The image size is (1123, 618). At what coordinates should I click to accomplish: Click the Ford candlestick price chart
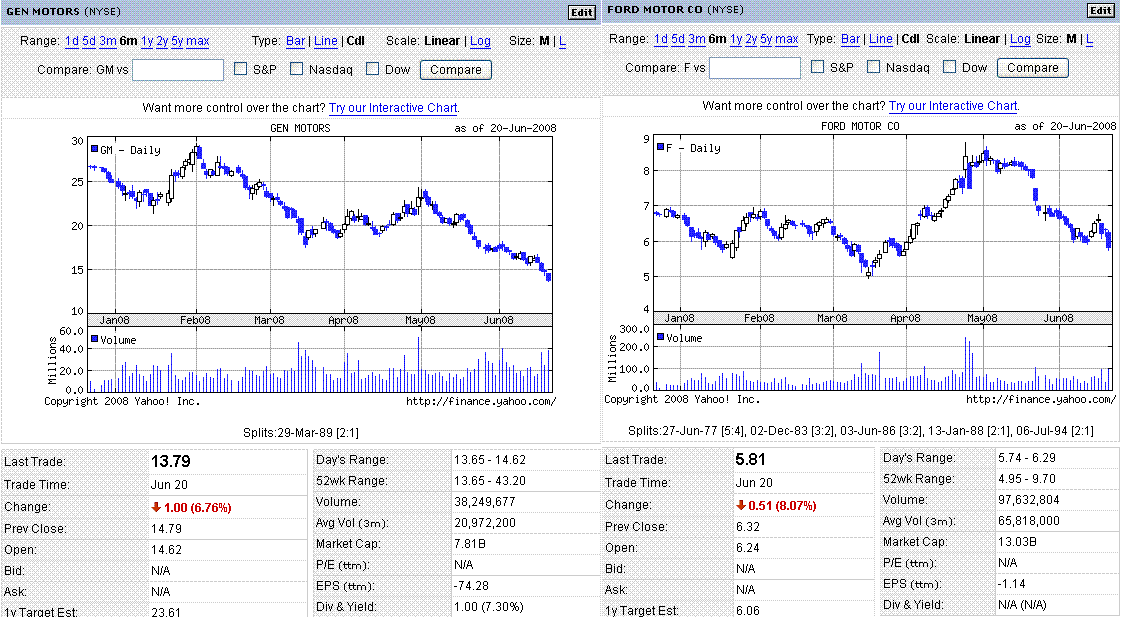pyautogui.click(x=883, y=223)
